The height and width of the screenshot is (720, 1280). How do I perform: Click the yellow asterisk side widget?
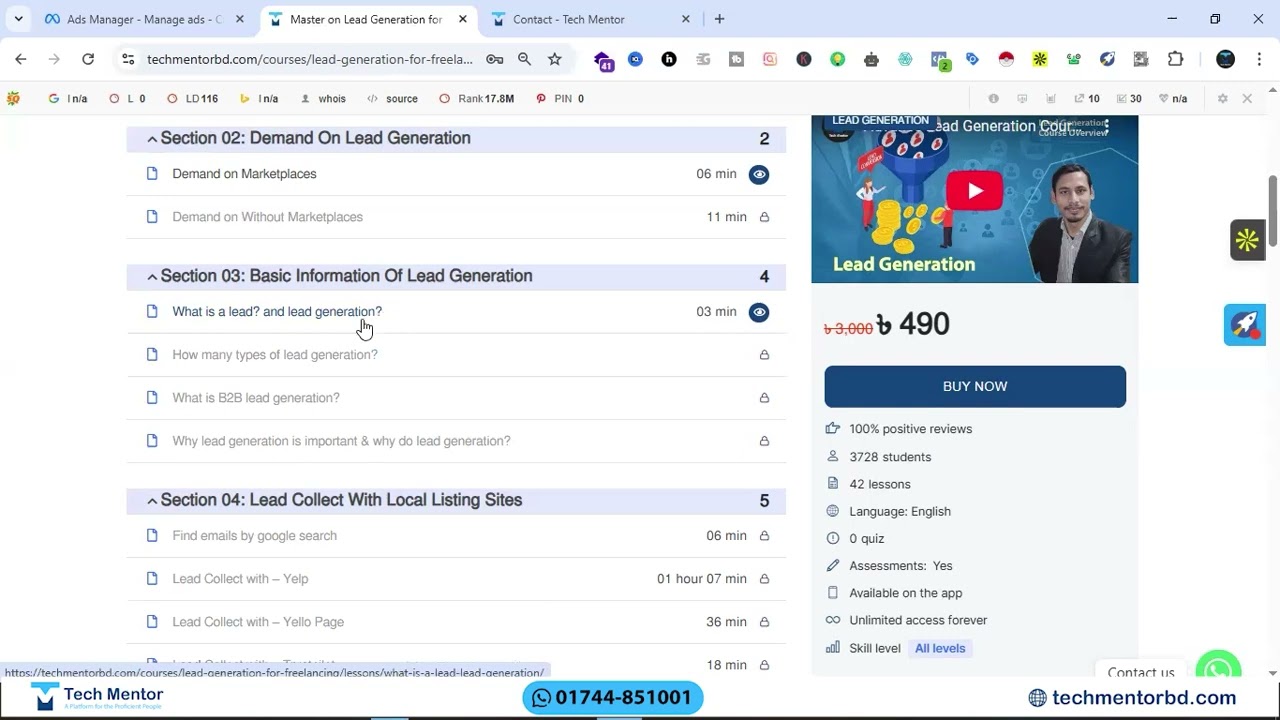coord(1247,240)
